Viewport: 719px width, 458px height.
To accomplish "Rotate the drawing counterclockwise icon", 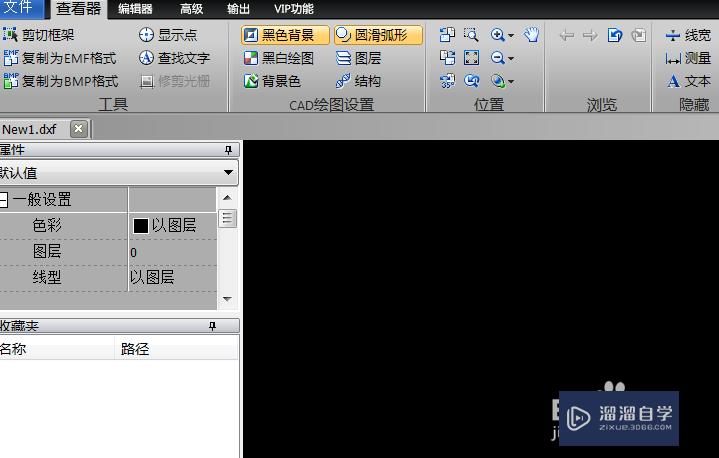I will pos(447,35).
